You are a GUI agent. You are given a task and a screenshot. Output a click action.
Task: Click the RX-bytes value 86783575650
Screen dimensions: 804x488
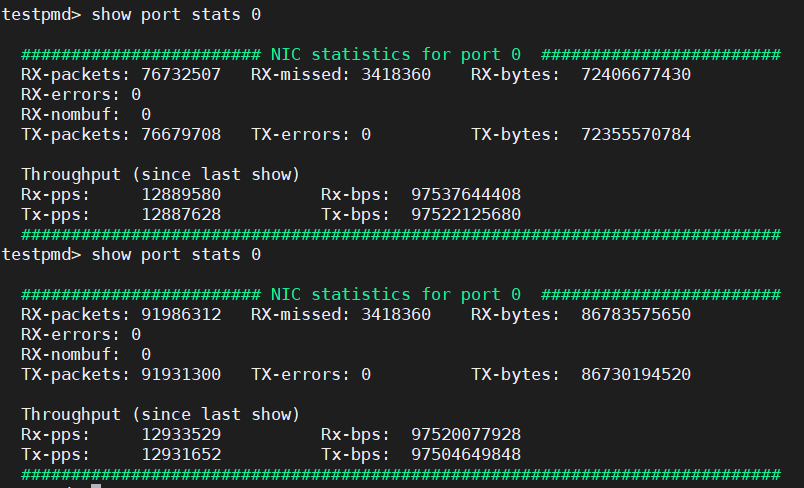coord(635,314)
